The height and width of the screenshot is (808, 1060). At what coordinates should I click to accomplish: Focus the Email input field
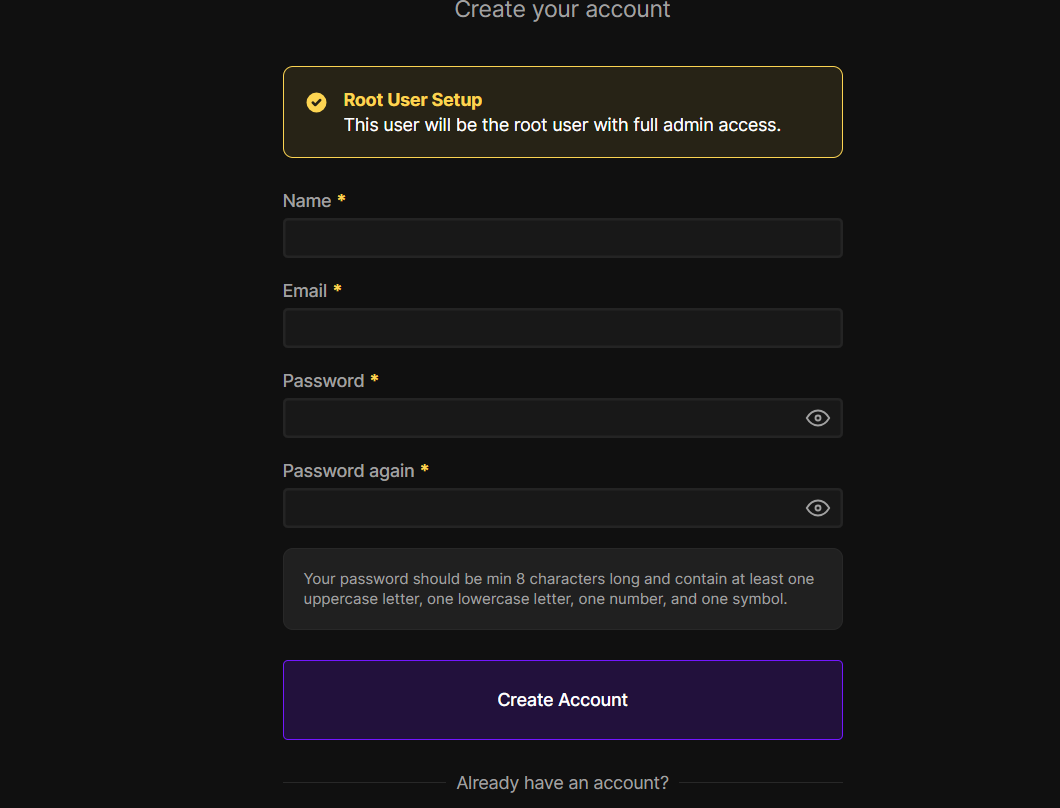(x=562, y=328)
